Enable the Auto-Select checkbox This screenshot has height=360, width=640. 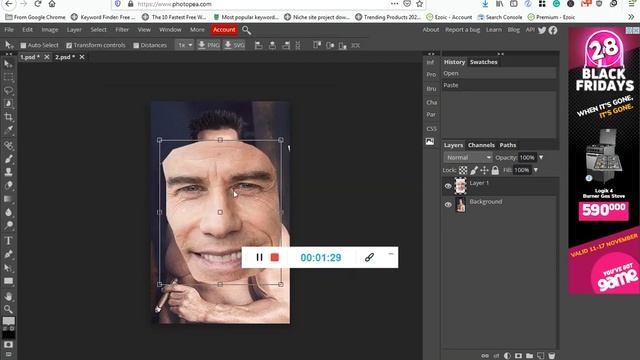[x=23, y=45]
